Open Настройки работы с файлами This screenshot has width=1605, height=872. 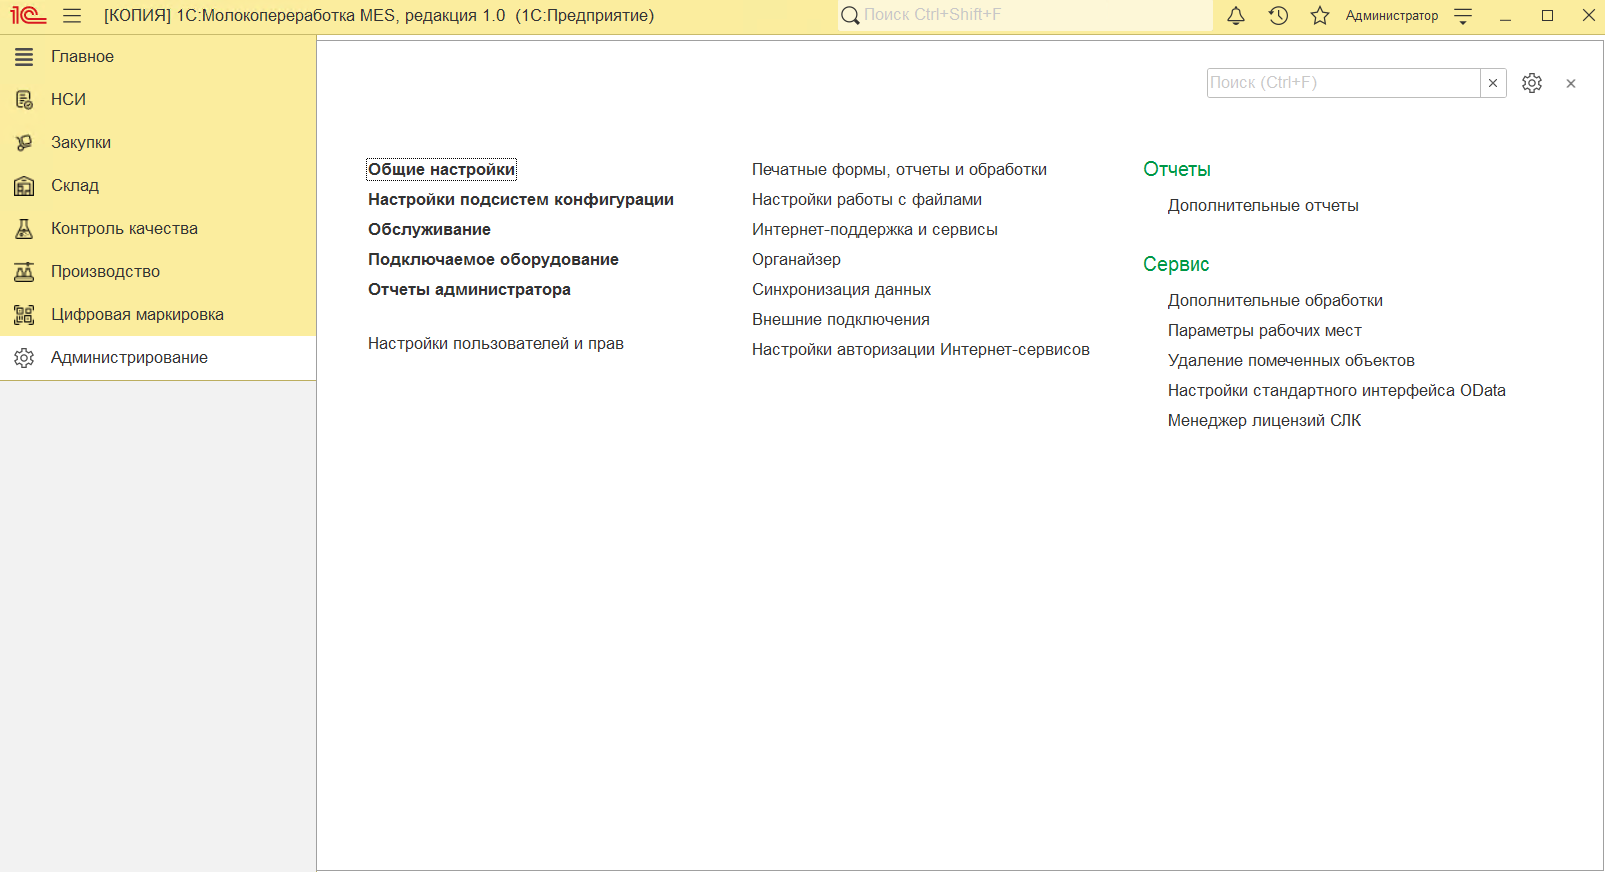tap(867, 200)
